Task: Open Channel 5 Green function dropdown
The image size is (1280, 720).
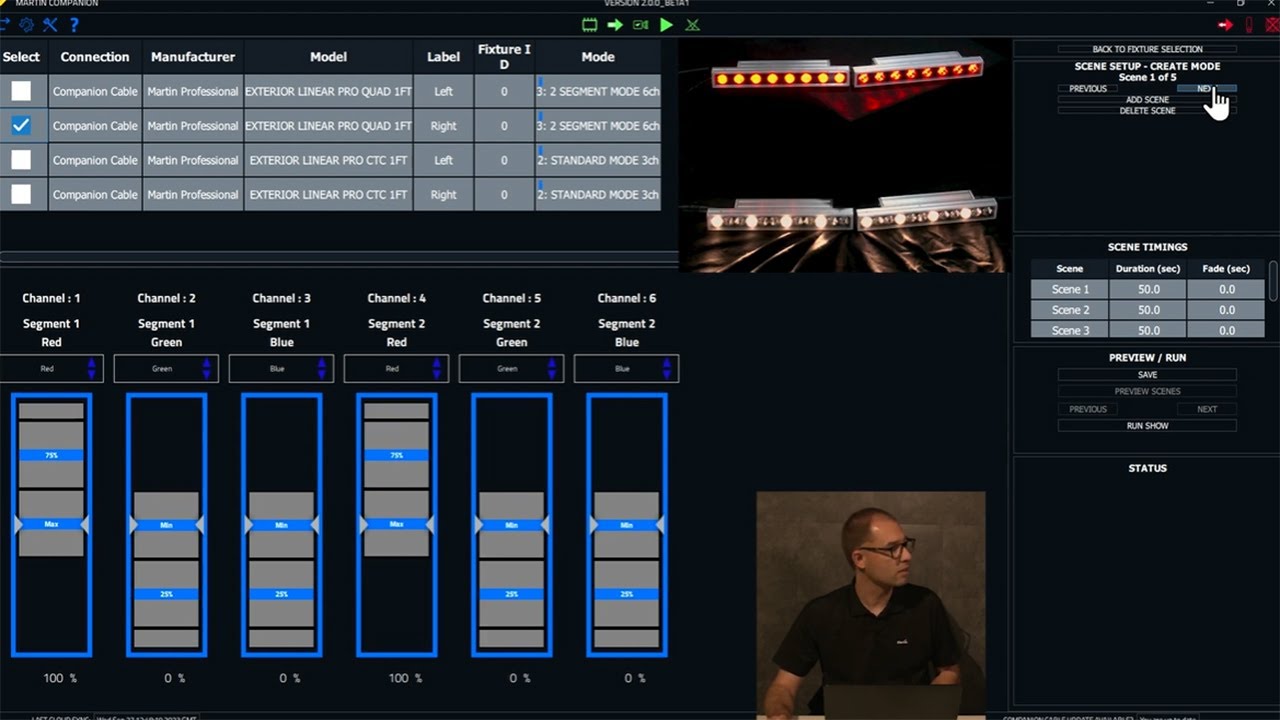Action: pyautogui.click(x=511, y=369)
